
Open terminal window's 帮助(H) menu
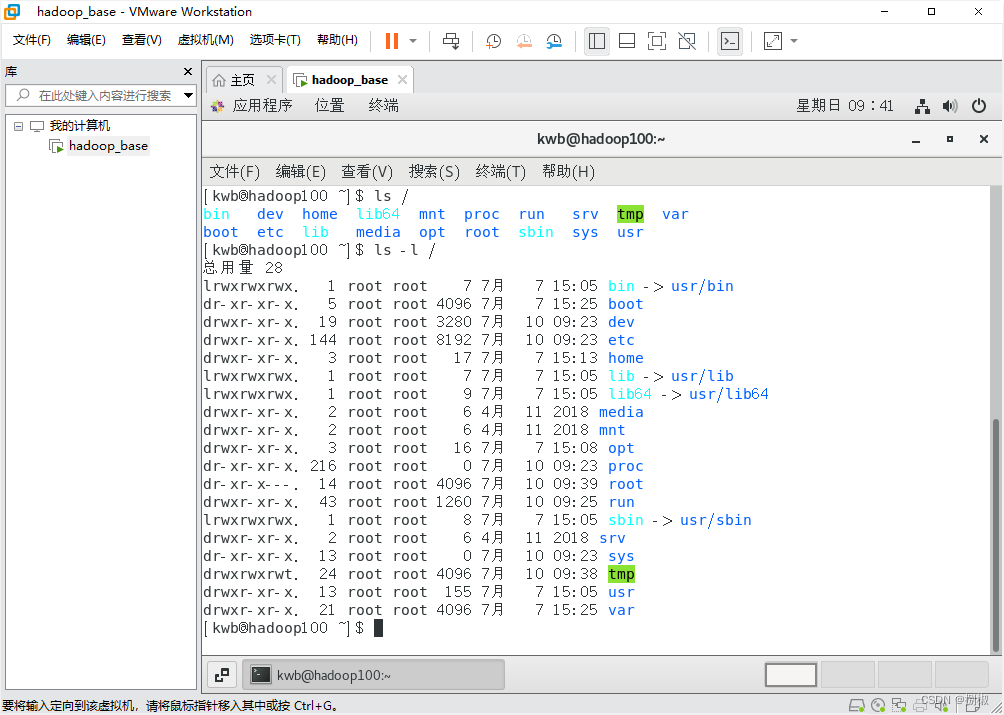pos(568,172)
